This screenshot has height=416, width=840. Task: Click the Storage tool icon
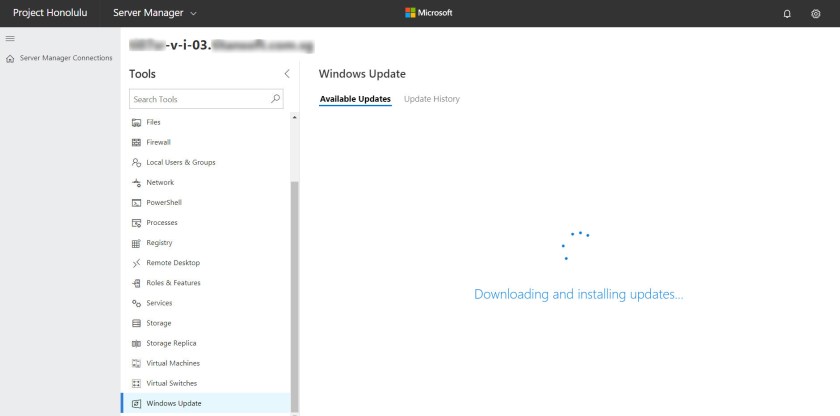coord(137,323)
